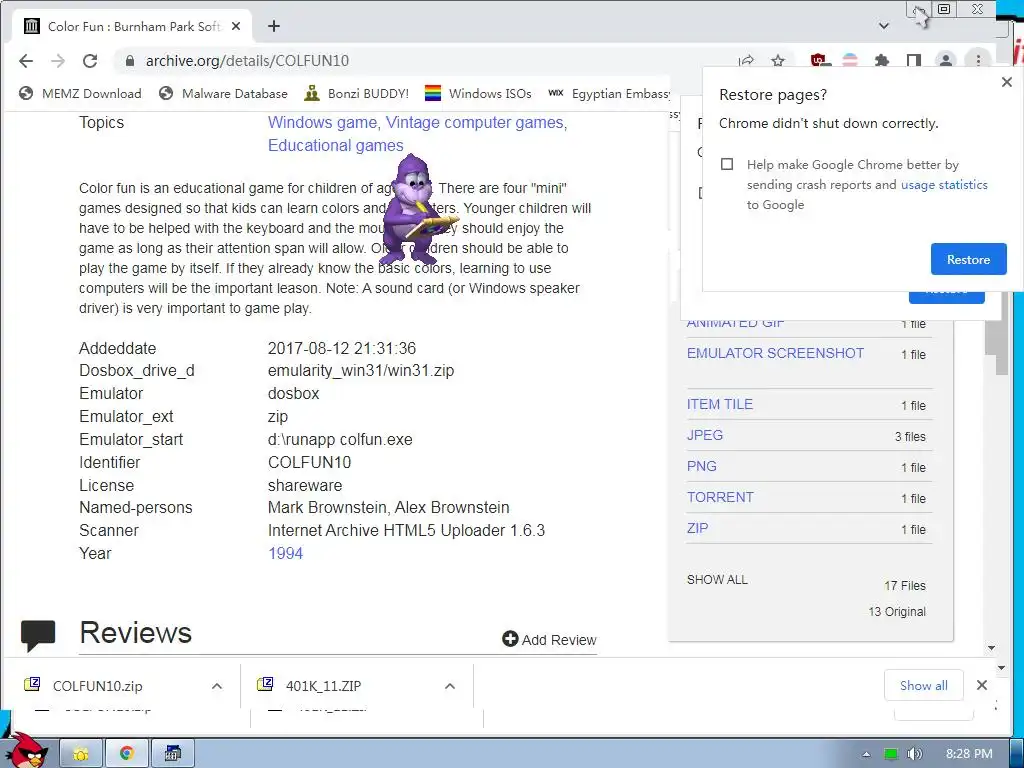View site info via padlock icon

[x=130, y=61]
